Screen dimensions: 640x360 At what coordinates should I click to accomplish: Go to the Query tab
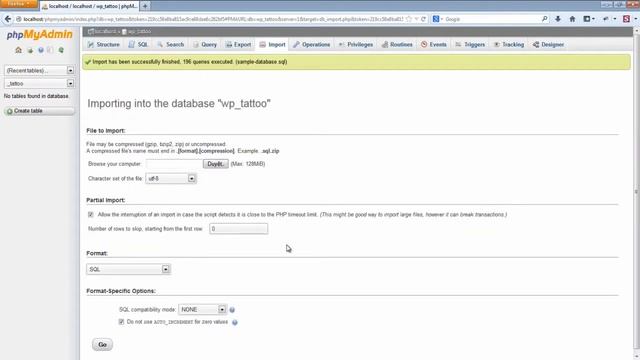(x=205, y=44)
